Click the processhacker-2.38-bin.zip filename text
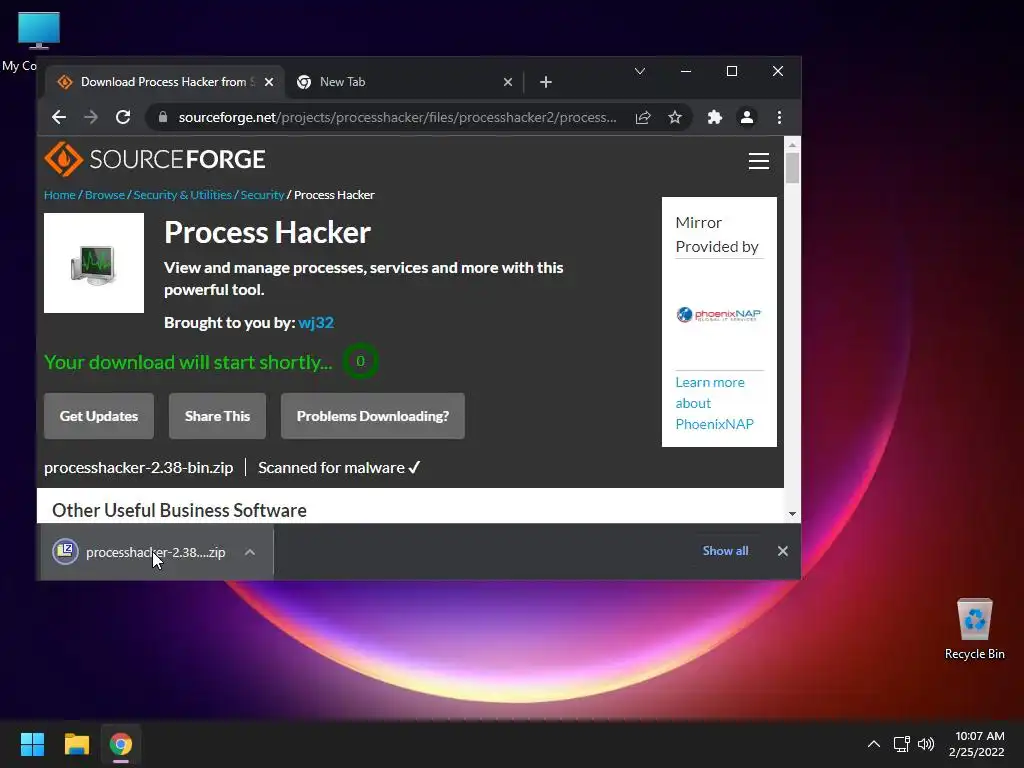Viewport: 1024px width, 768px height. pos(138,468)
